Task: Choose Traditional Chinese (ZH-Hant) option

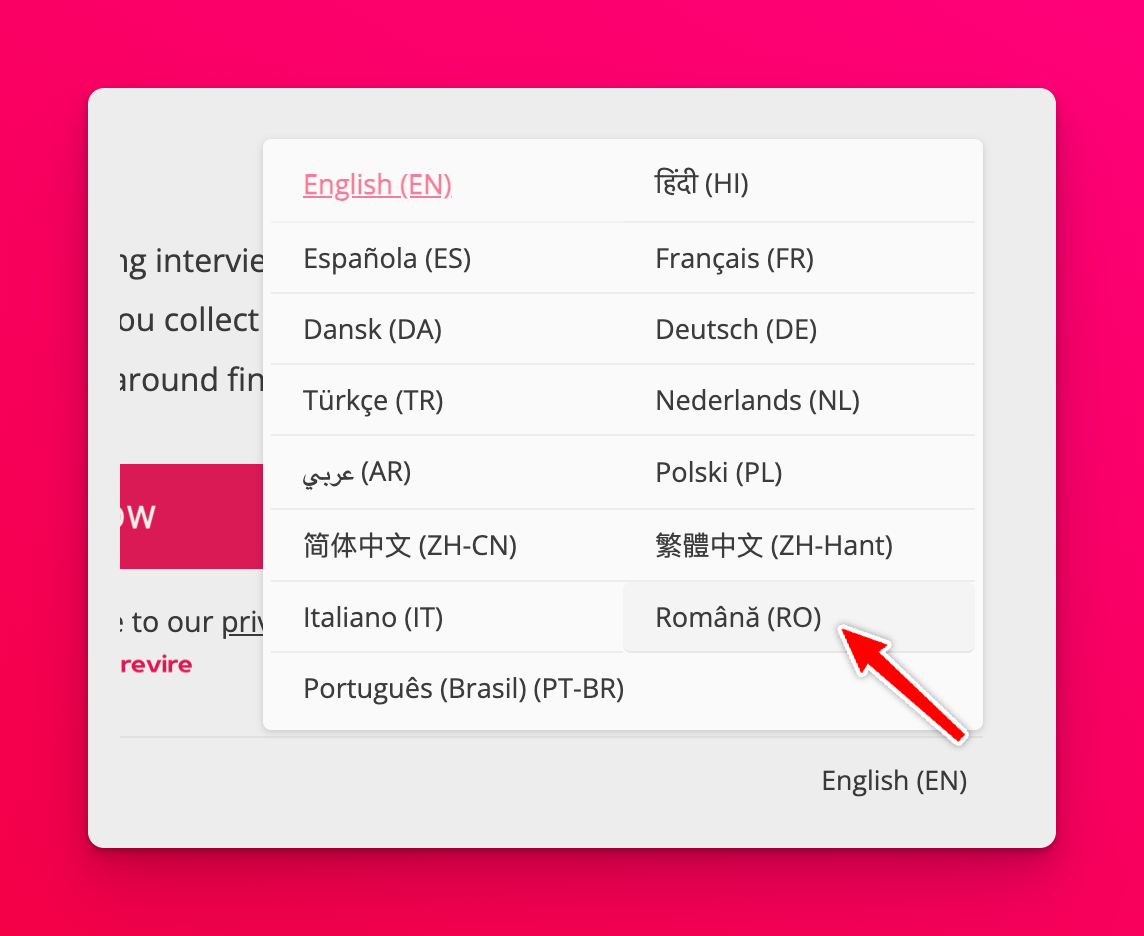Action: pos(773,546)
